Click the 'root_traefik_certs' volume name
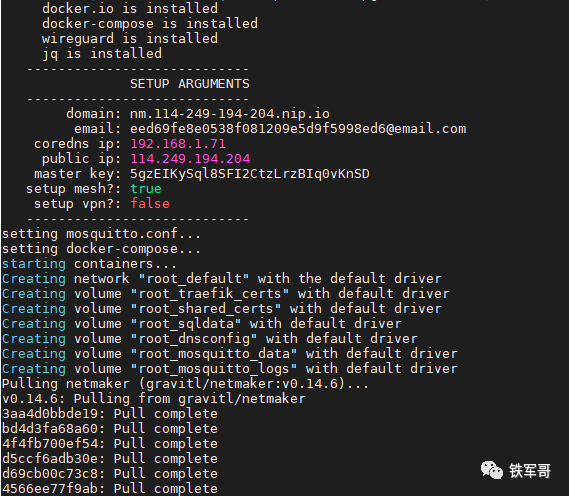 (x=210, y=294)
